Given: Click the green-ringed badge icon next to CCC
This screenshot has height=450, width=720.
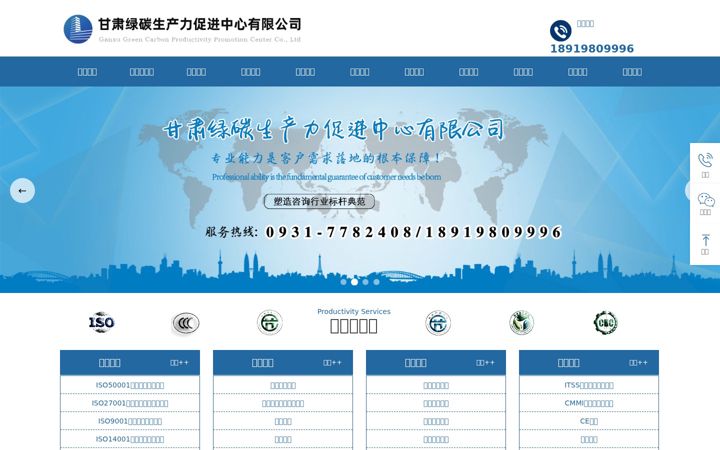Looking at the screenshot, I should pyautogui.click(x=270, y=322).
